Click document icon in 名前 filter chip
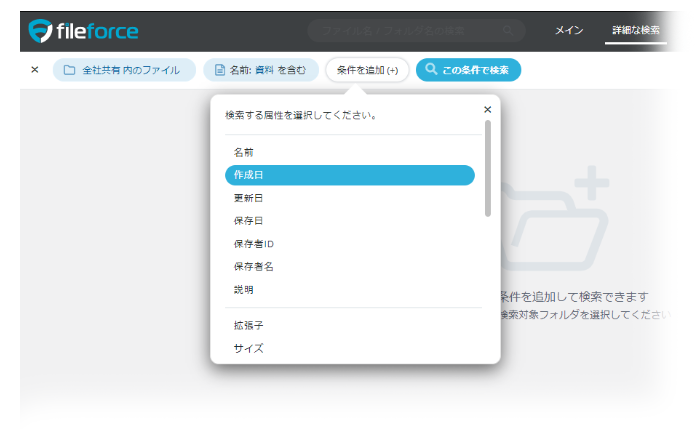The width and height of the screenshot is (695, 441). [219, 70]
